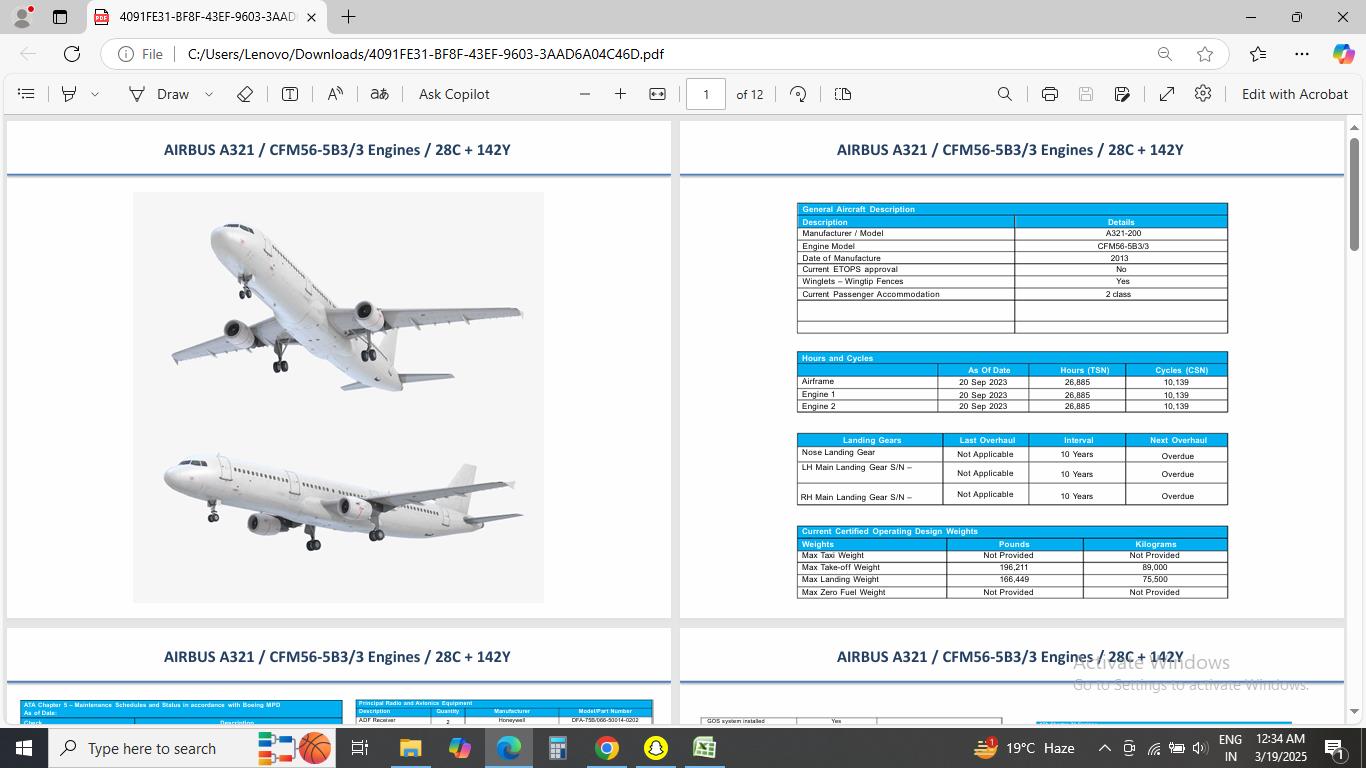Image resolution: width=1366 pixels, height=768 pixels.
Task: Click Save As icon
Action: (x=1122, y=94)
